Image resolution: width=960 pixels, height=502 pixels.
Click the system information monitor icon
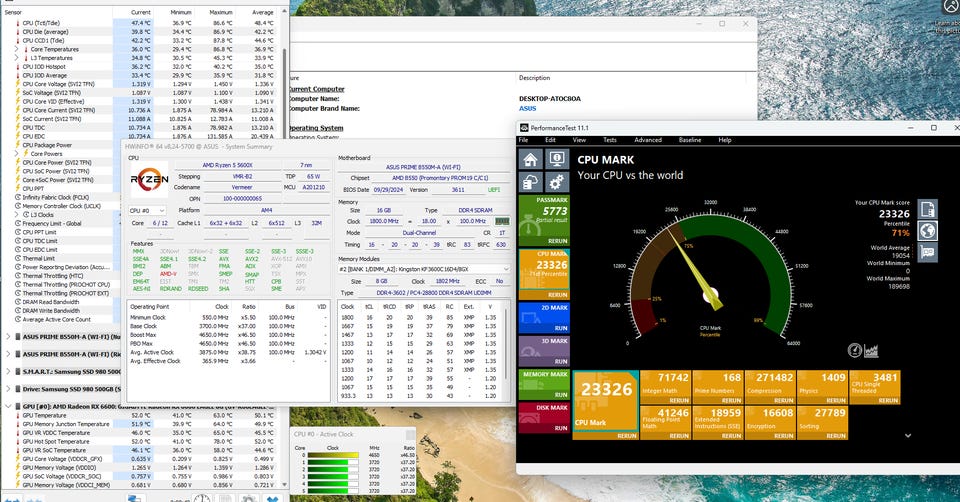pyautogui.click(x=554, y=159)
